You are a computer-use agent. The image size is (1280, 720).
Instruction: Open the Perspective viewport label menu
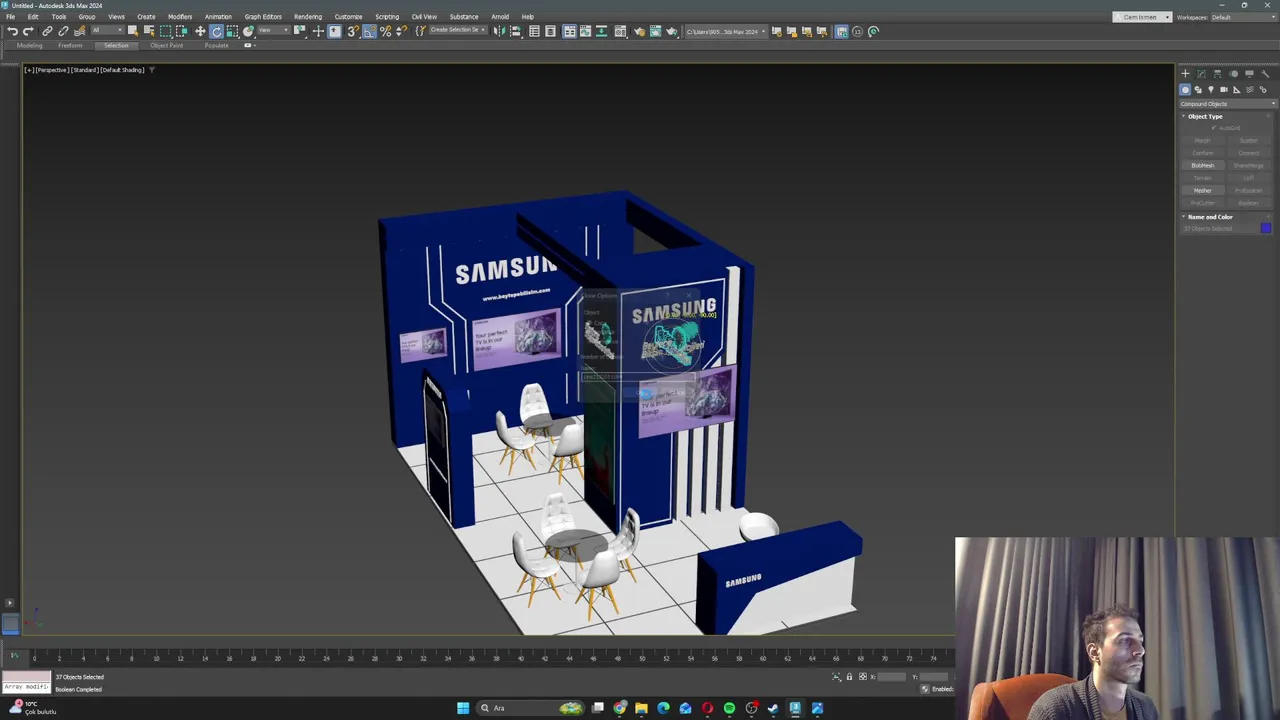tap(52, 70)
